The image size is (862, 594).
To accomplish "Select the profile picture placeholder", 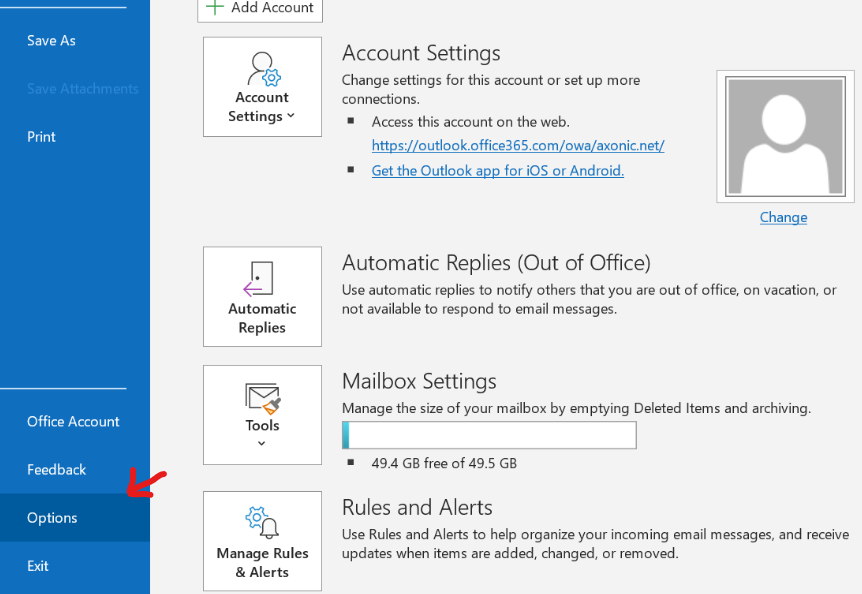I will click(782, 136).
